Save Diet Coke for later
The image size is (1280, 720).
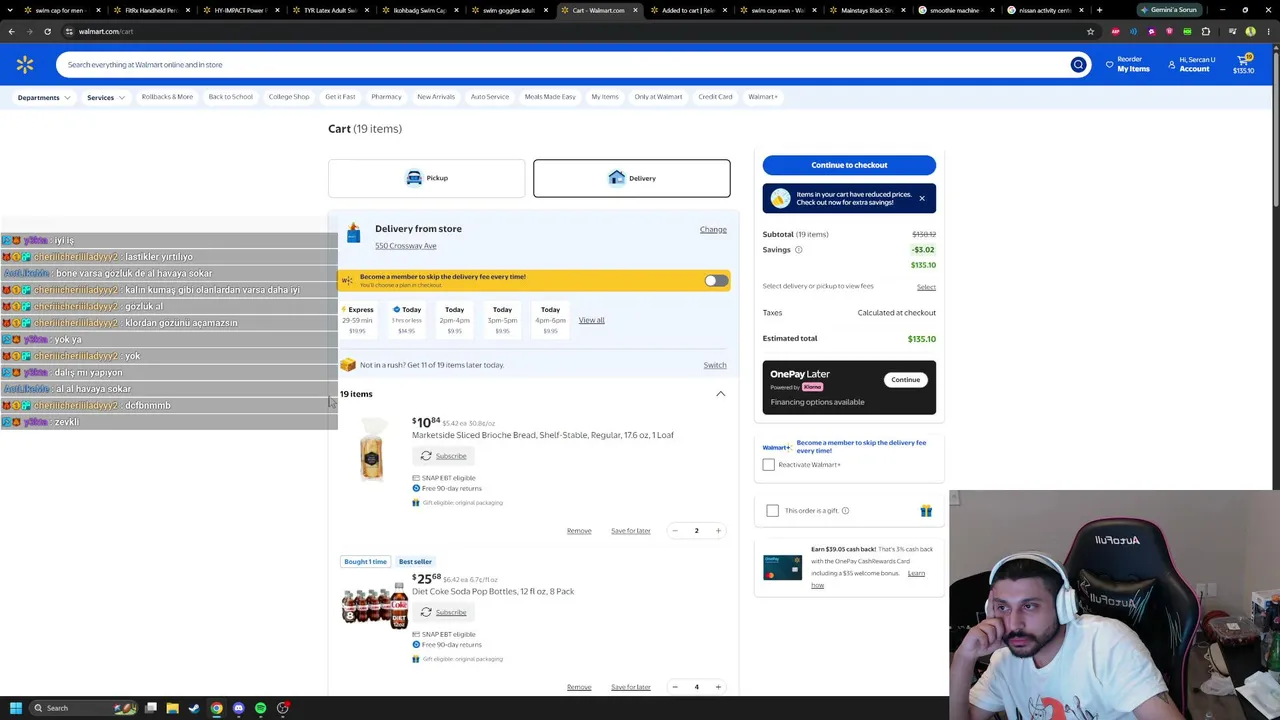(x=630, y=687)
